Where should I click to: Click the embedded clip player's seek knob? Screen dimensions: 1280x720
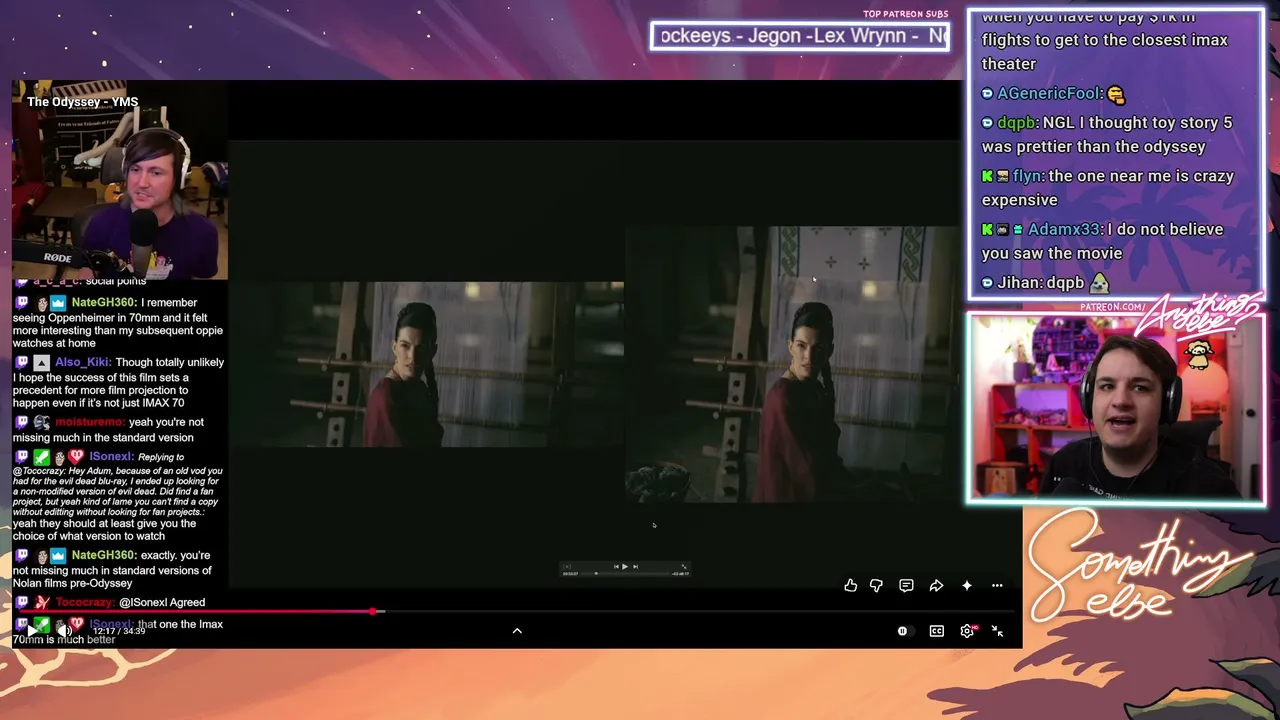(x=596, y=573)
